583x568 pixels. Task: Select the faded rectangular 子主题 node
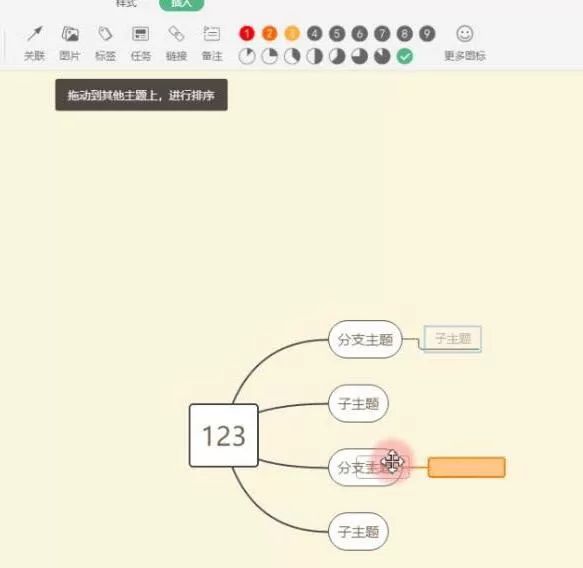(452, 339)
